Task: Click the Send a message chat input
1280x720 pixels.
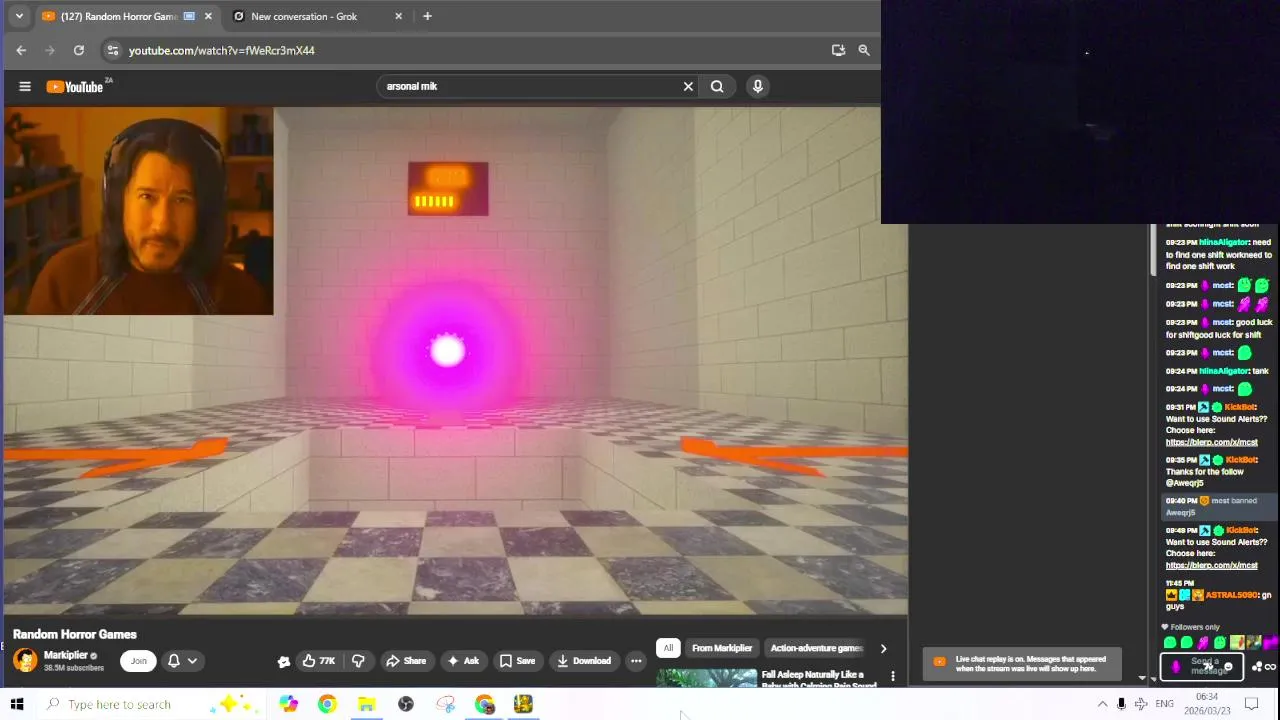Action: point(1200,666)
